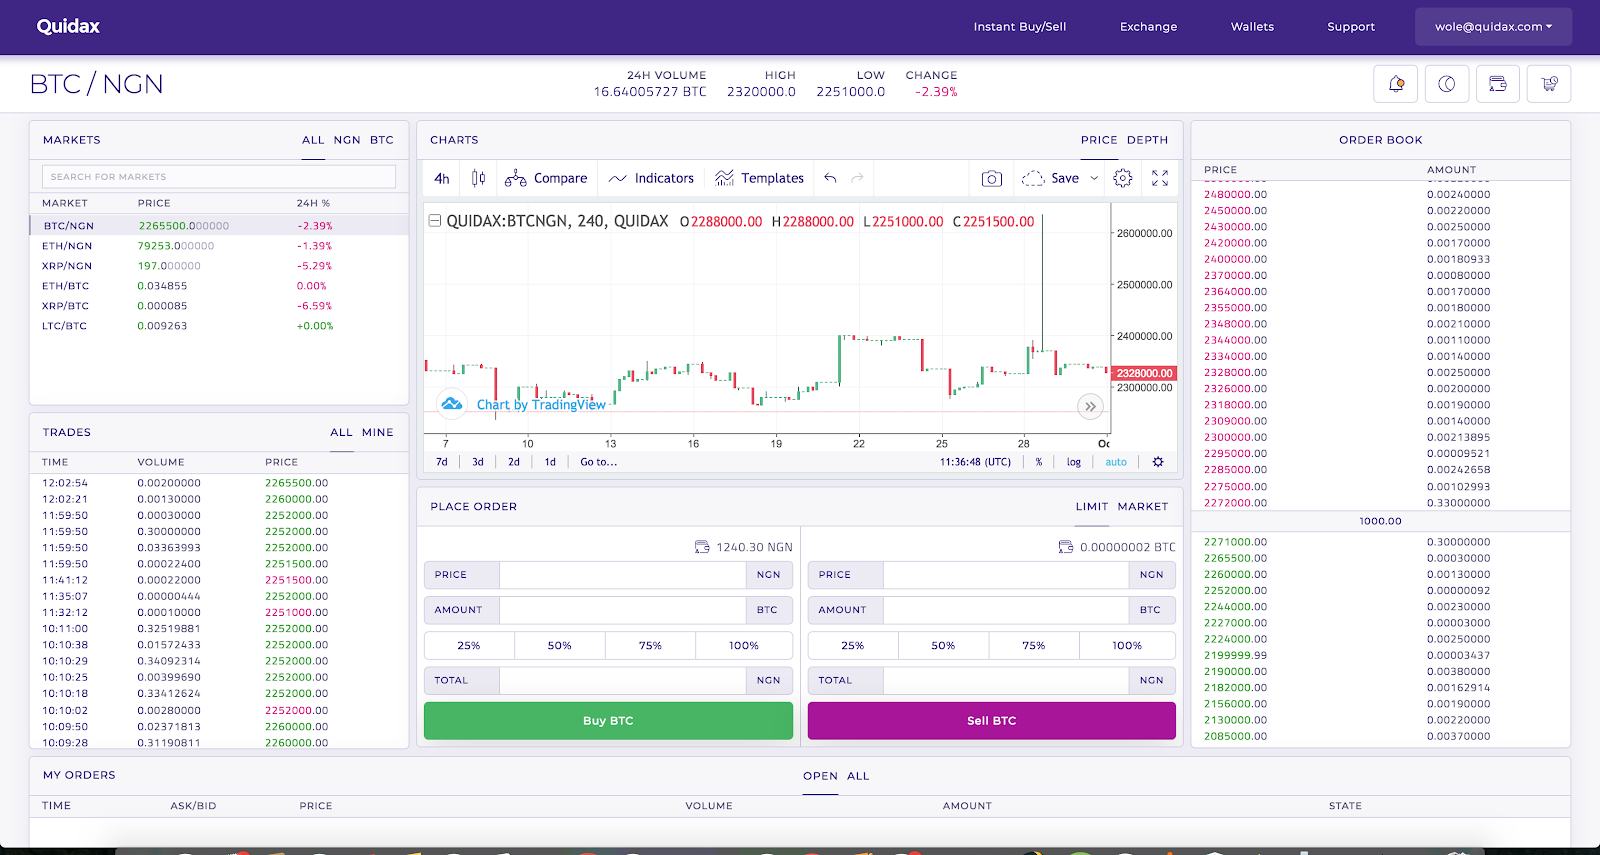The height and width of the screenshot is (855, 1600).
Task: Set sell amount to 50%
Action: (x=943, y=646)
